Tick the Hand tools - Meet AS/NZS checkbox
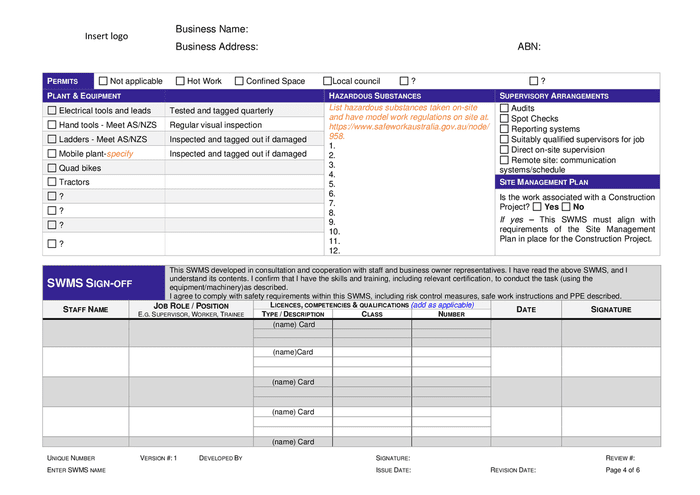Viewport: 700px width, 495px height. (52, 125)
